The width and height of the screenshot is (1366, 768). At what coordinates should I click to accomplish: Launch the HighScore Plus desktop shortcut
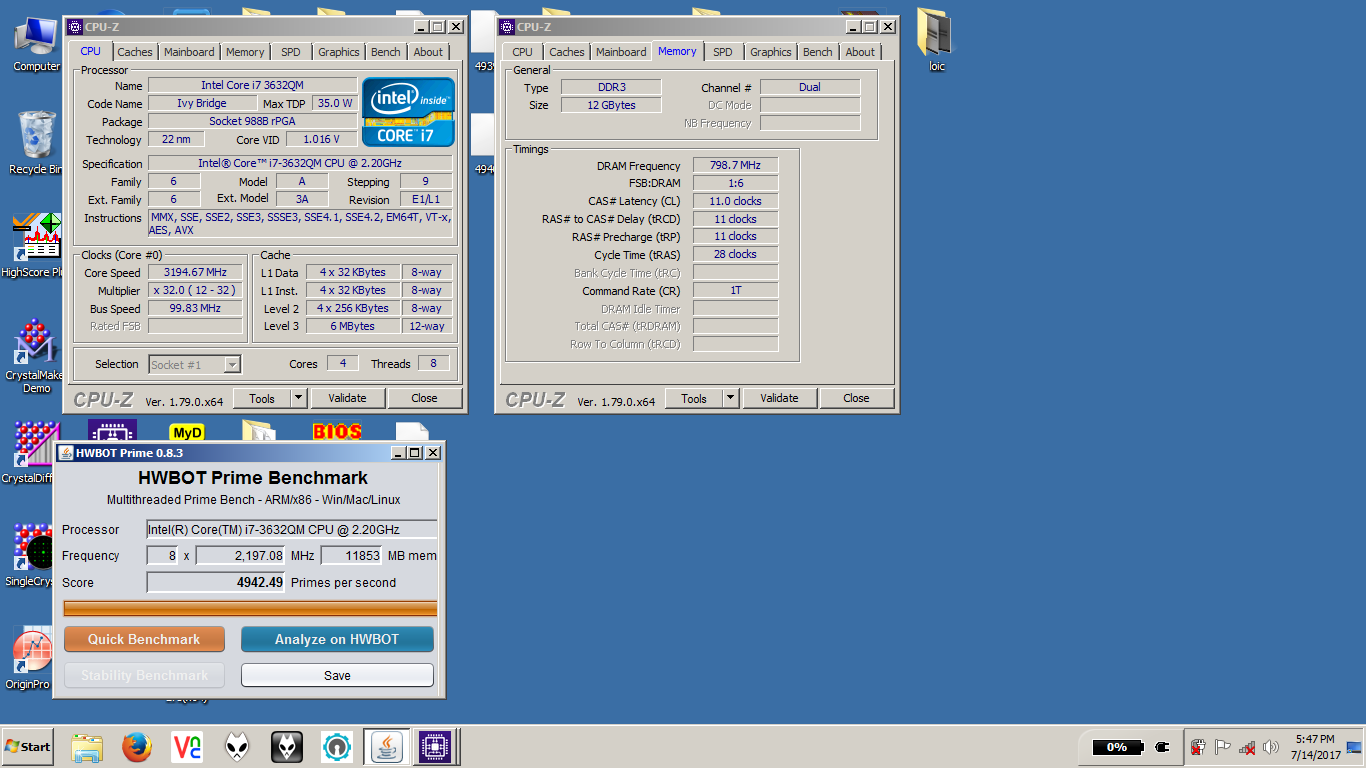(36, 245)
